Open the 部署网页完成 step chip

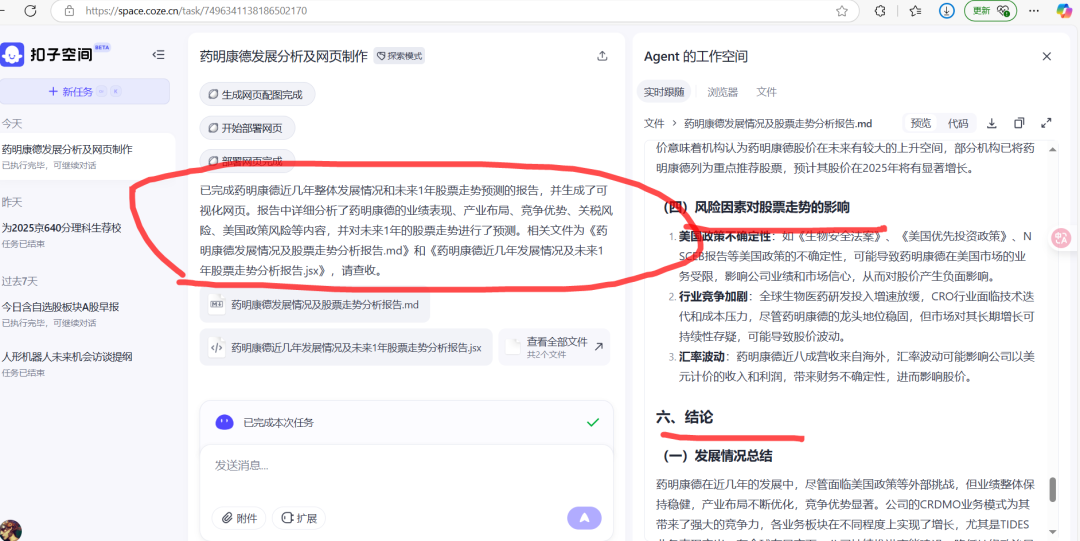(x=247, y=161)
